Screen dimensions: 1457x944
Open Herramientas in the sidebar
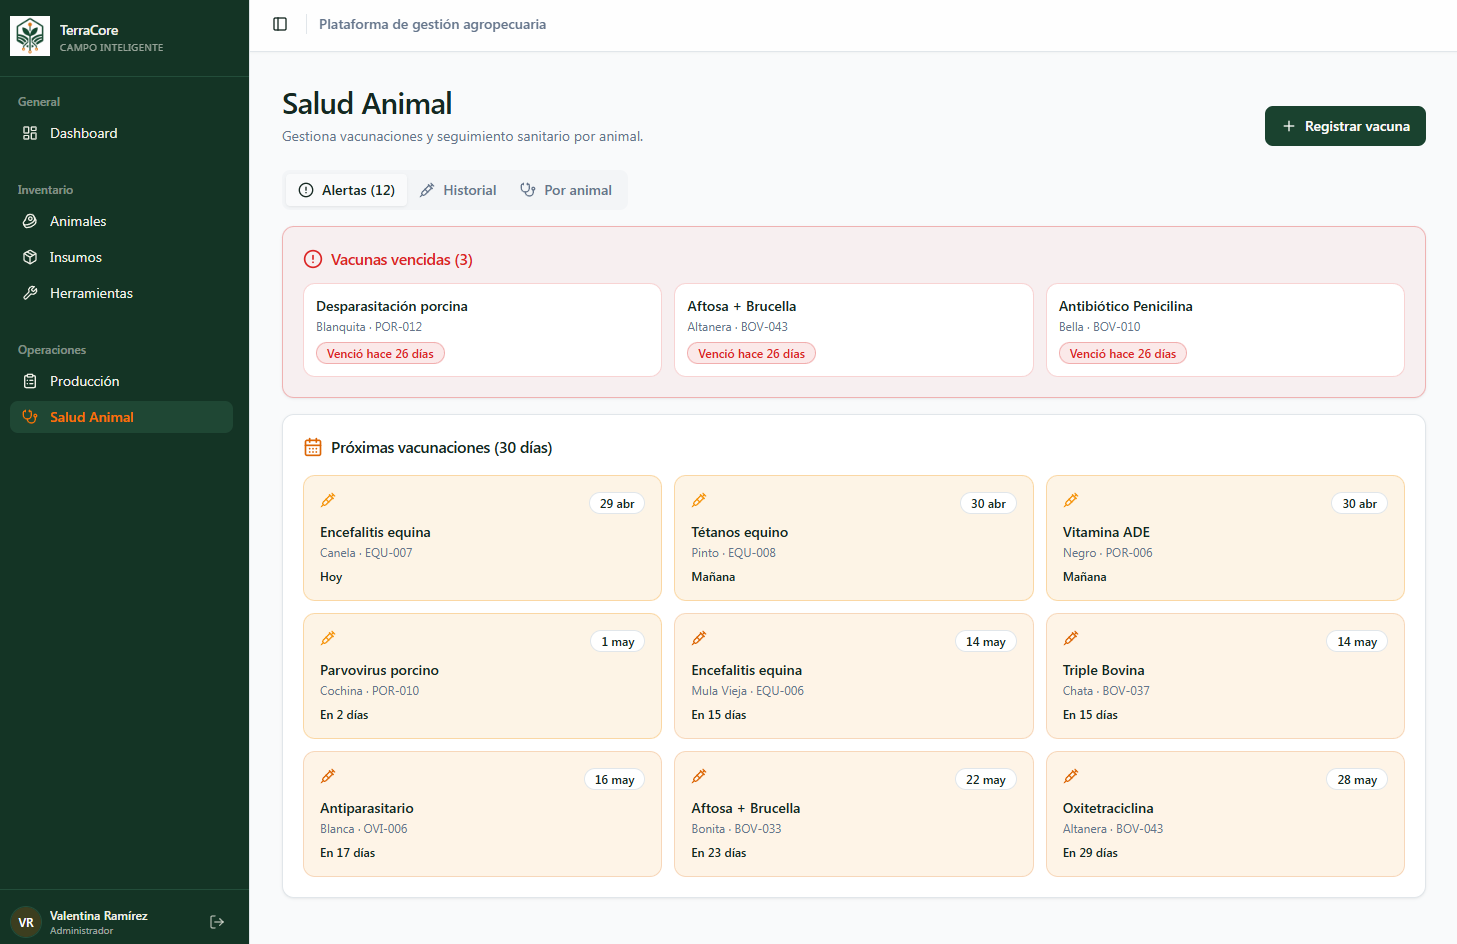[121, 293]
